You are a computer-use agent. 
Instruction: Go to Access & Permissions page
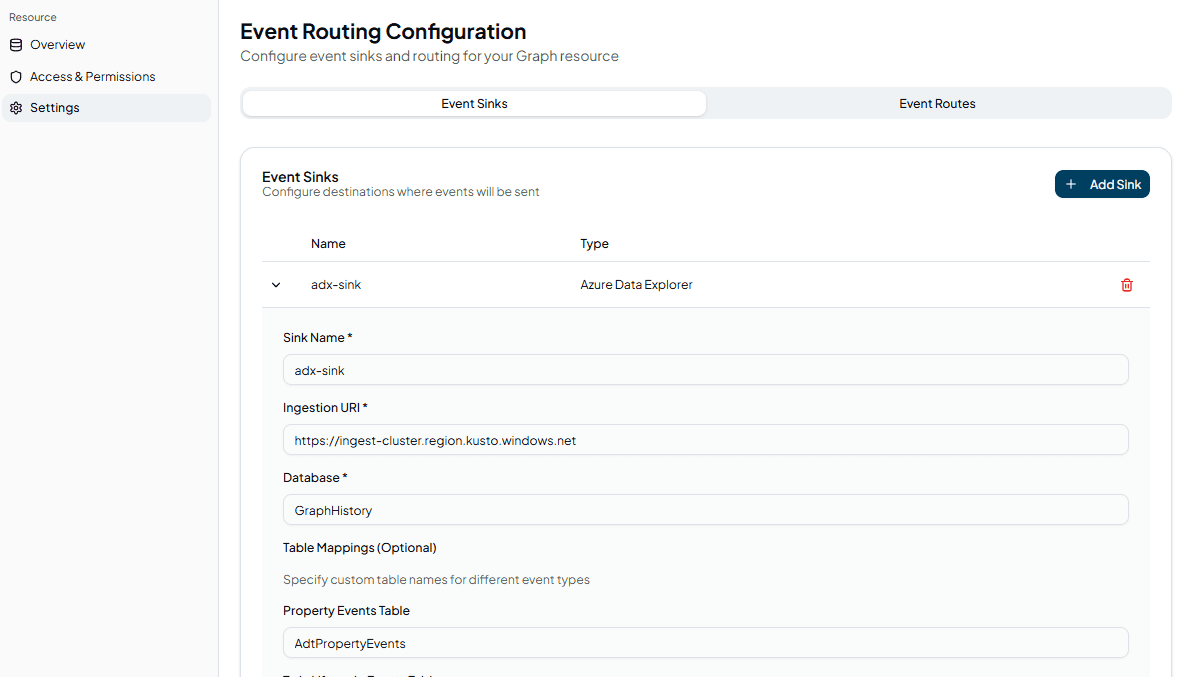pyautogui.click(x=92, y=77)
